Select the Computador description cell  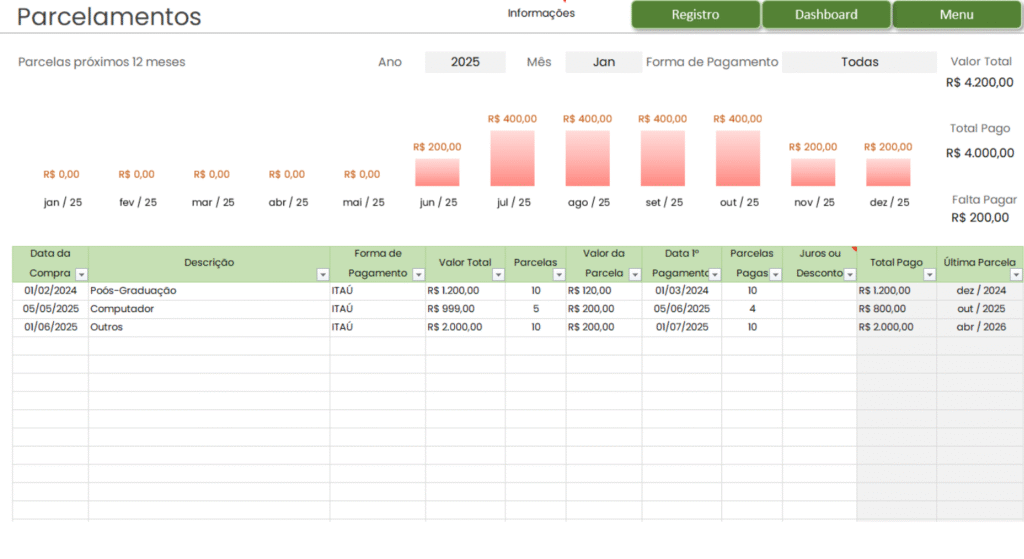coord(209,309)
